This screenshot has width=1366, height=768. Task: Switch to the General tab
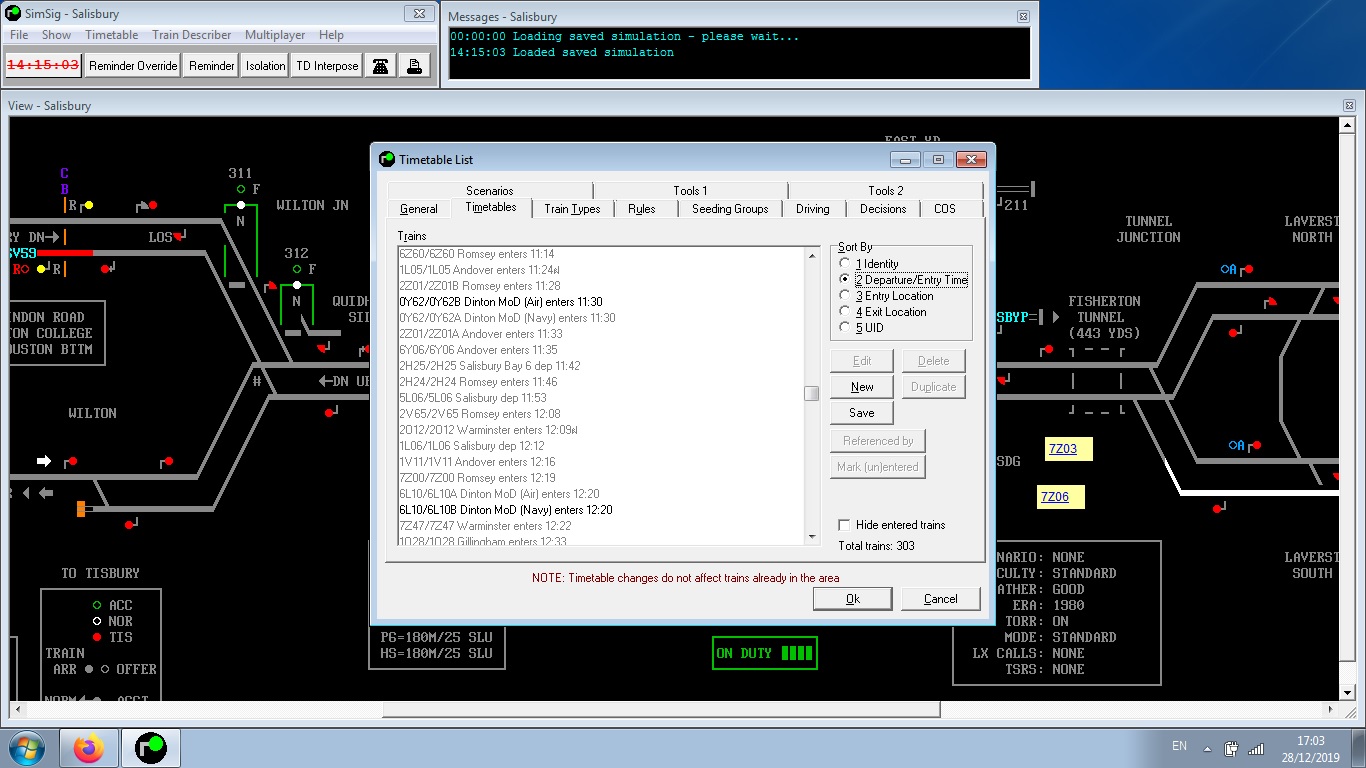click(x=418, y=209)
